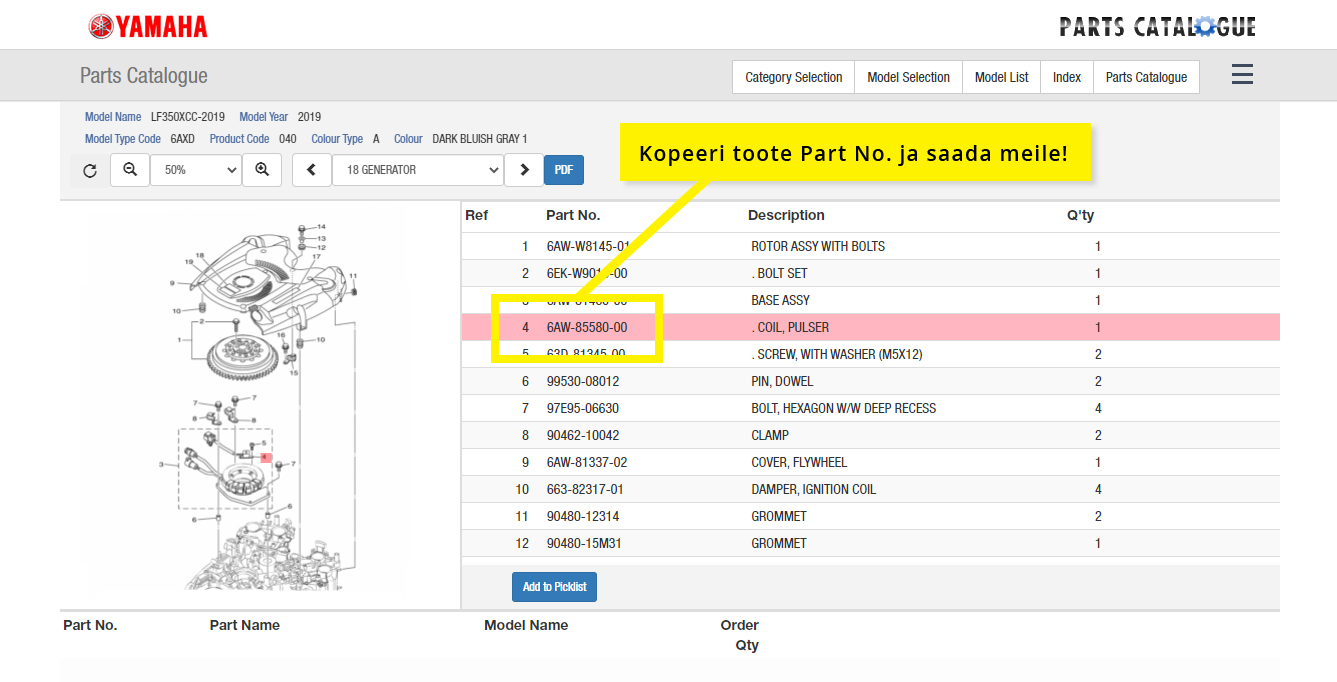
Task: Select the DAMPER, IGNITION COIL row
Action: click(814, 489)
